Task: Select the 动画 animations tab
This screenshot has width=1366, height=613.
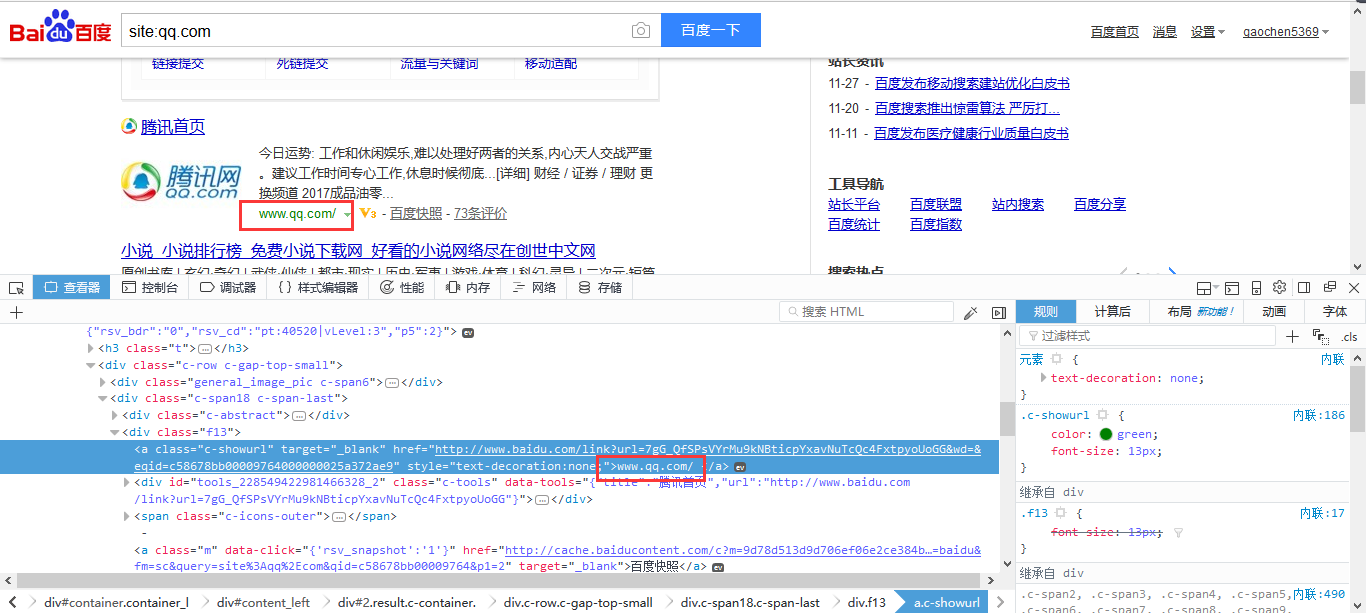Action: click(1273, 312)
